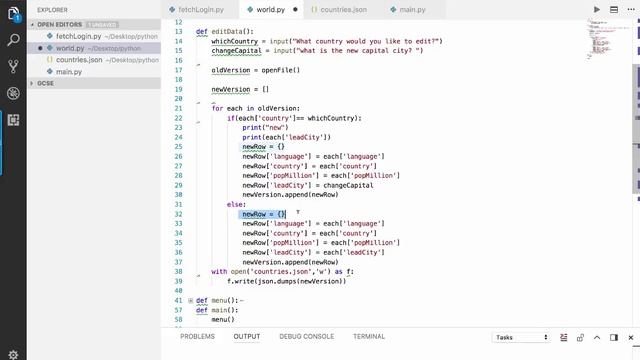Click 'newRow = {}' on line 25
This screenshot has height=360, width=640.
coord(263,147)
